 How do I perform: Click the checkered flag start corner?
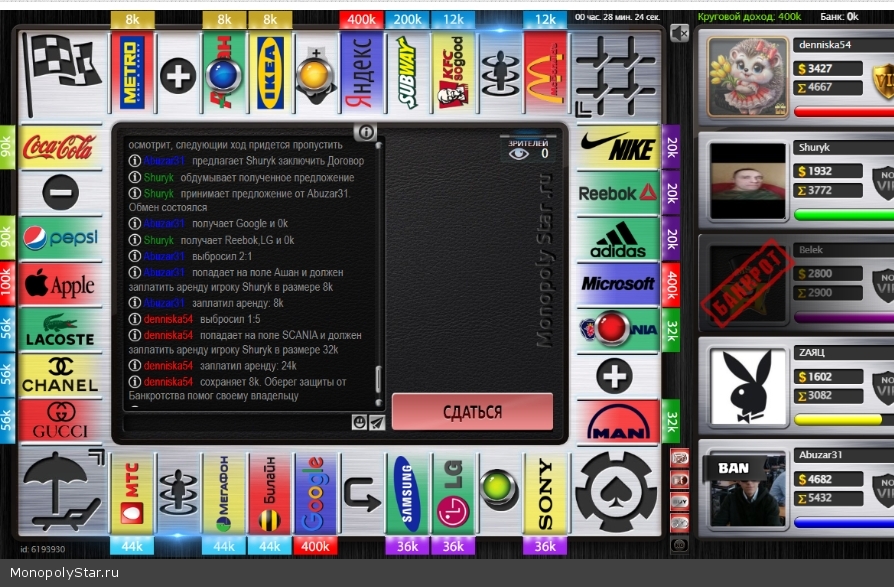[x=62, y=75]
